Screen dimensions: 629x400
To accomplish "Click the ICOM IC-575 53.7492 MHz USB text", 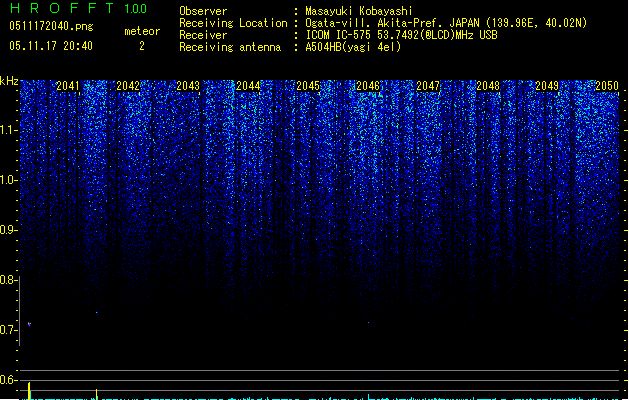I will [x=402, y=35].
